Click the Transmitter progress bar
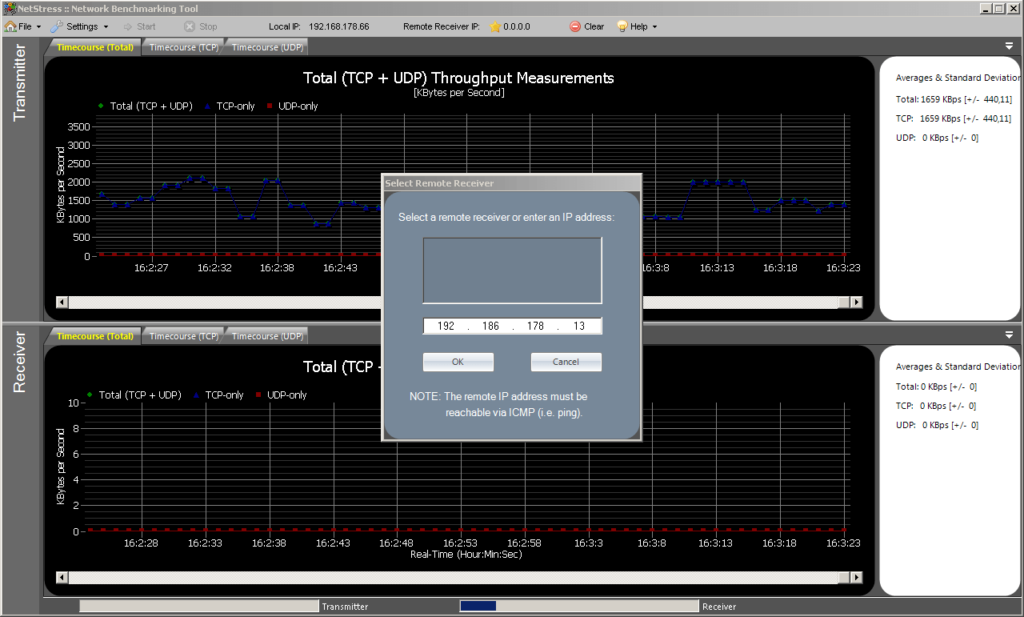Screen dimensions: 1024x617 click(197, 605)
